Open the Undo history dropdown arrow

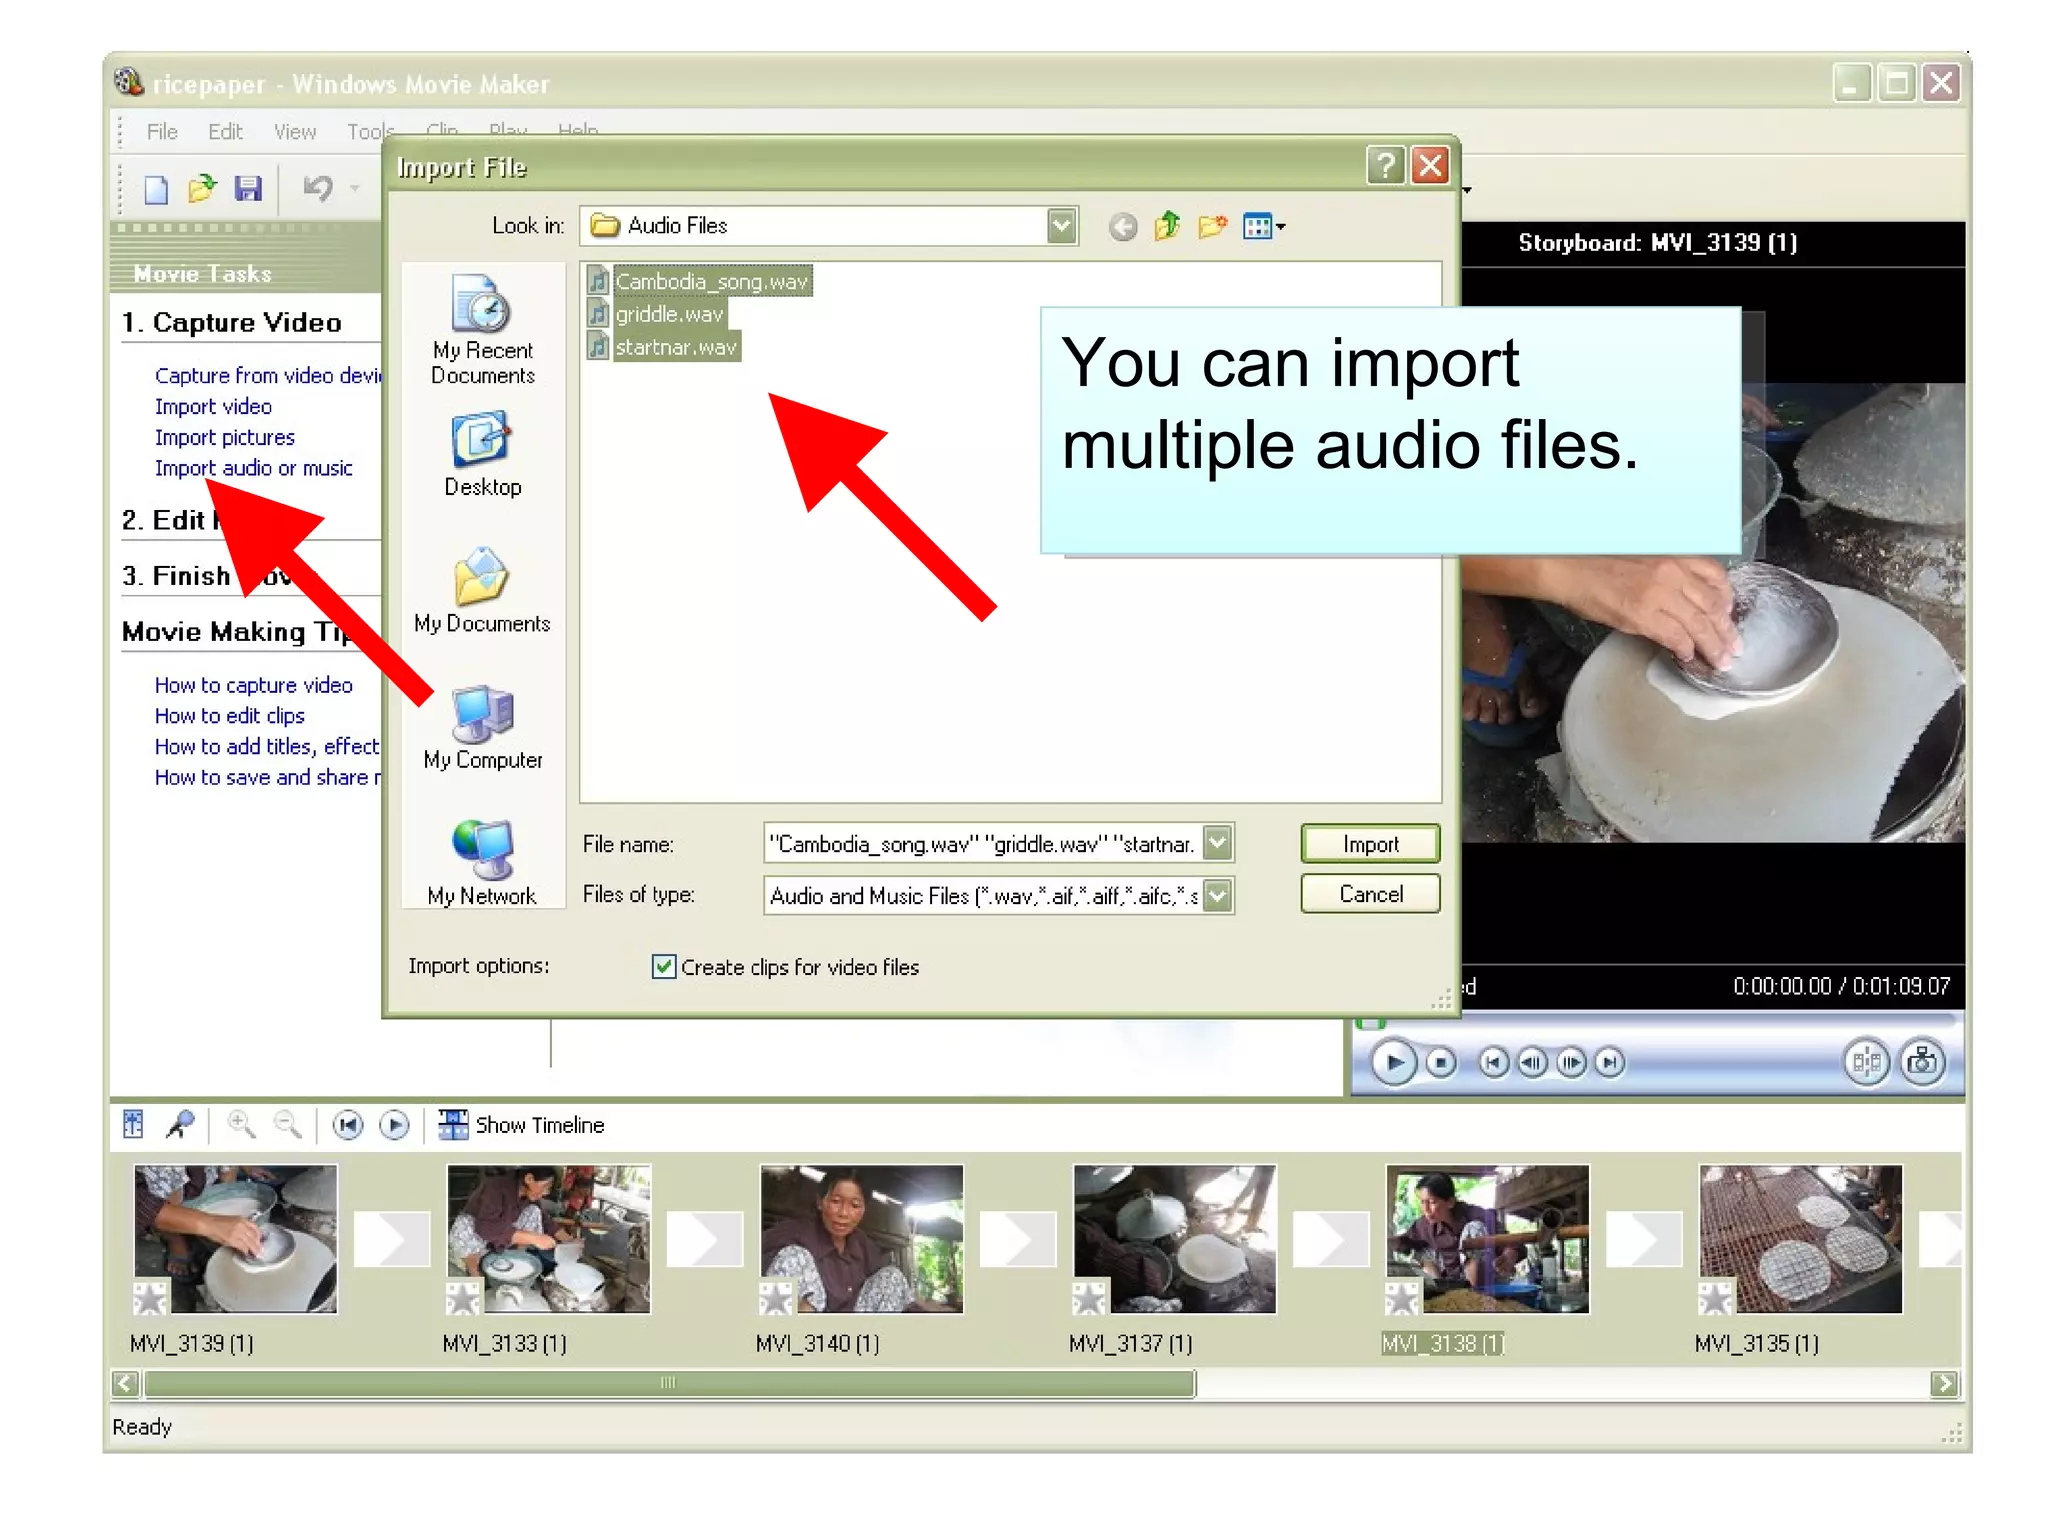click(x=355, y=188)
